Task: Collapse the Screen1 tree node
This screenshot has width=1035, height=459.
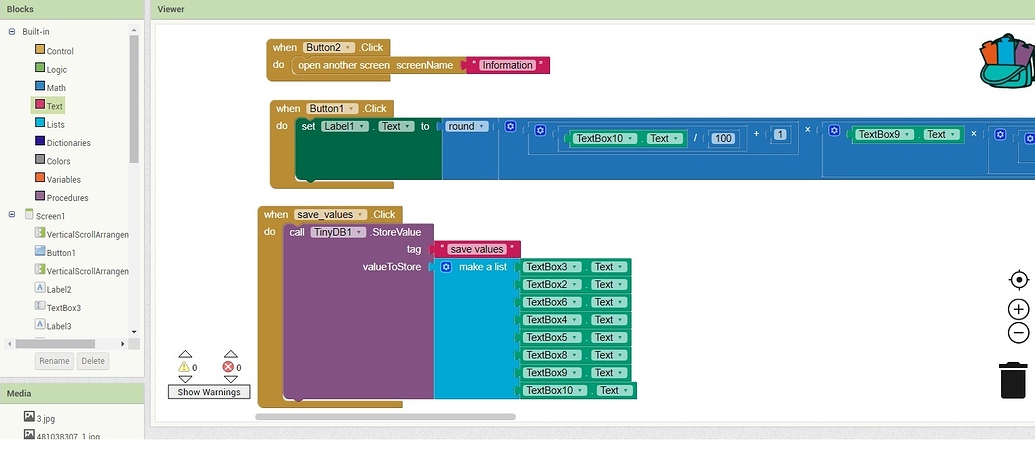Action: [12, 215]
